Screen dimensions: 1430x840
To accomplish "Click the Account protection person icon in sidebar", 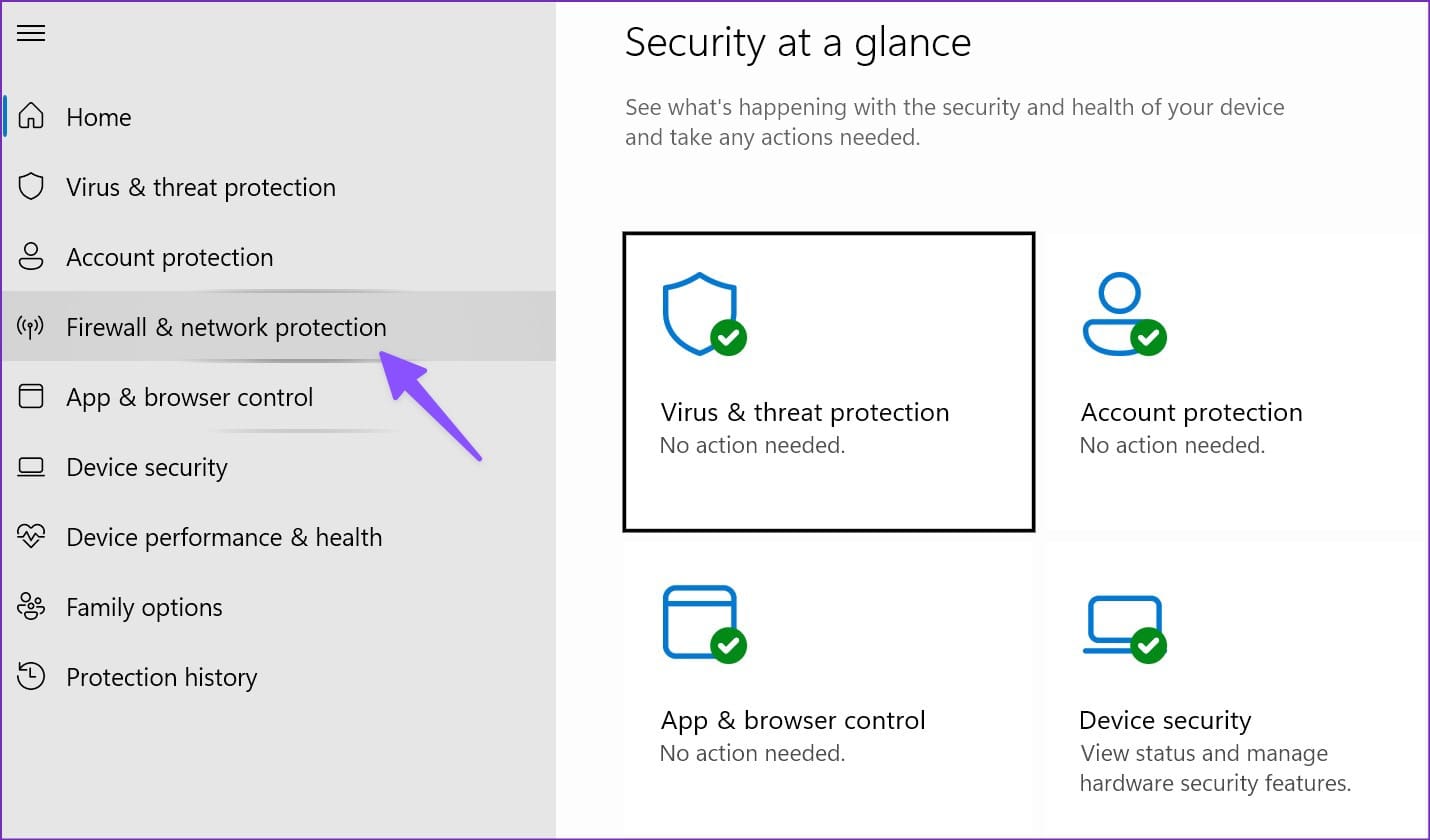I will pyautogui.click(x=31, y=256).
